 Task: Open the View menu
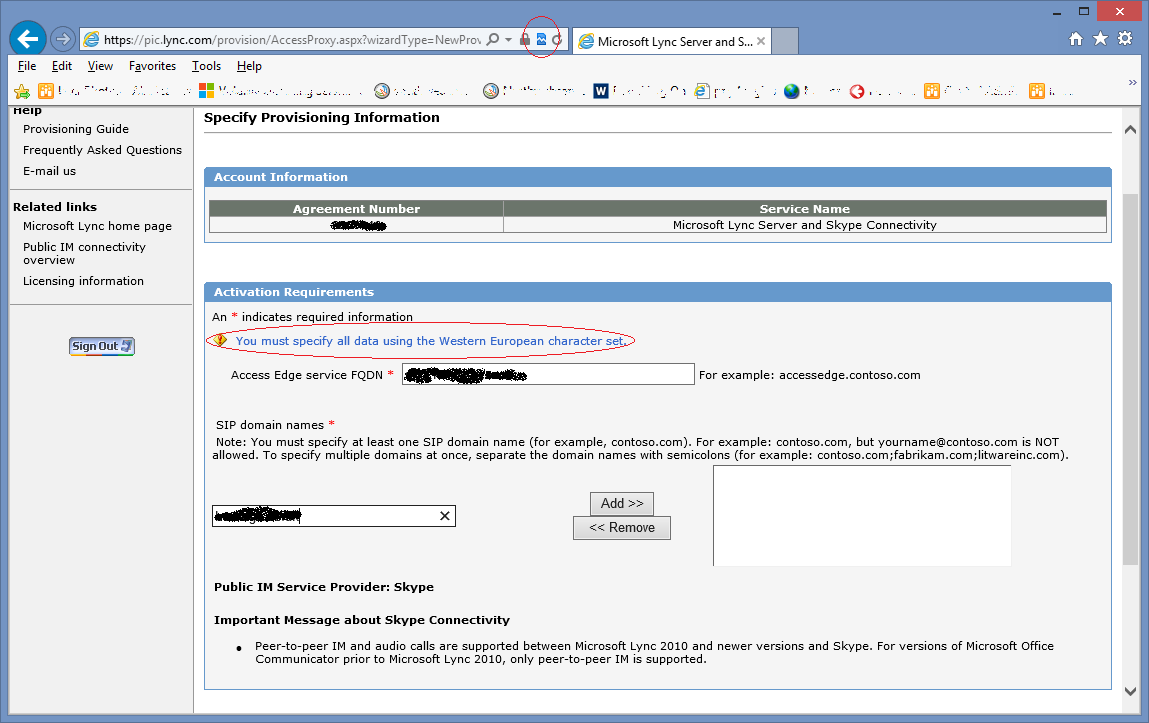pos(100,66)
